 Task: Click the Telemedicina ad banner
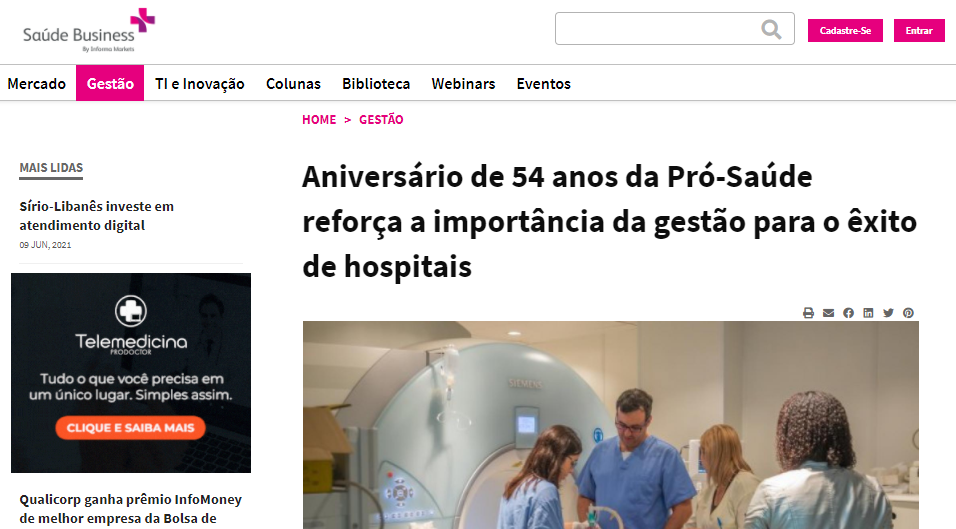coord(131,373)
